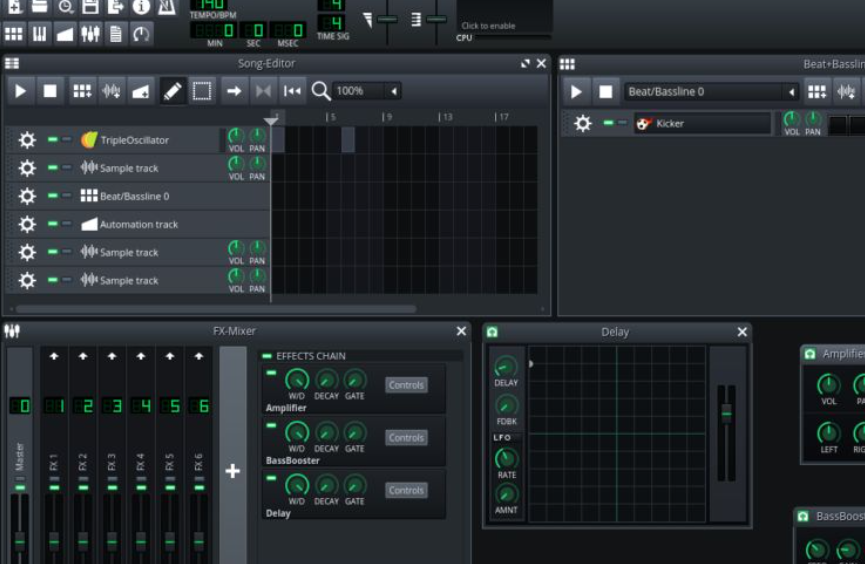This screenshot has width=865, height=564.
Task: Open the controller rack icon
Action: [x=141, y=34]
